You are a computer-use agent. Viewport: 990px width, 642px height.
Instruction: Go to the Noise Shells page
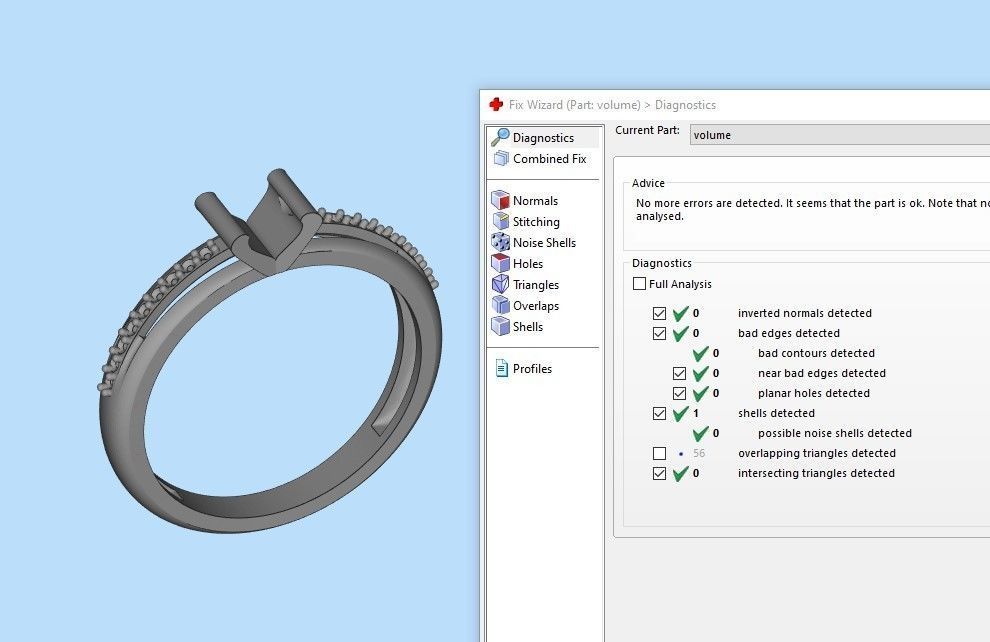[544, 242]
